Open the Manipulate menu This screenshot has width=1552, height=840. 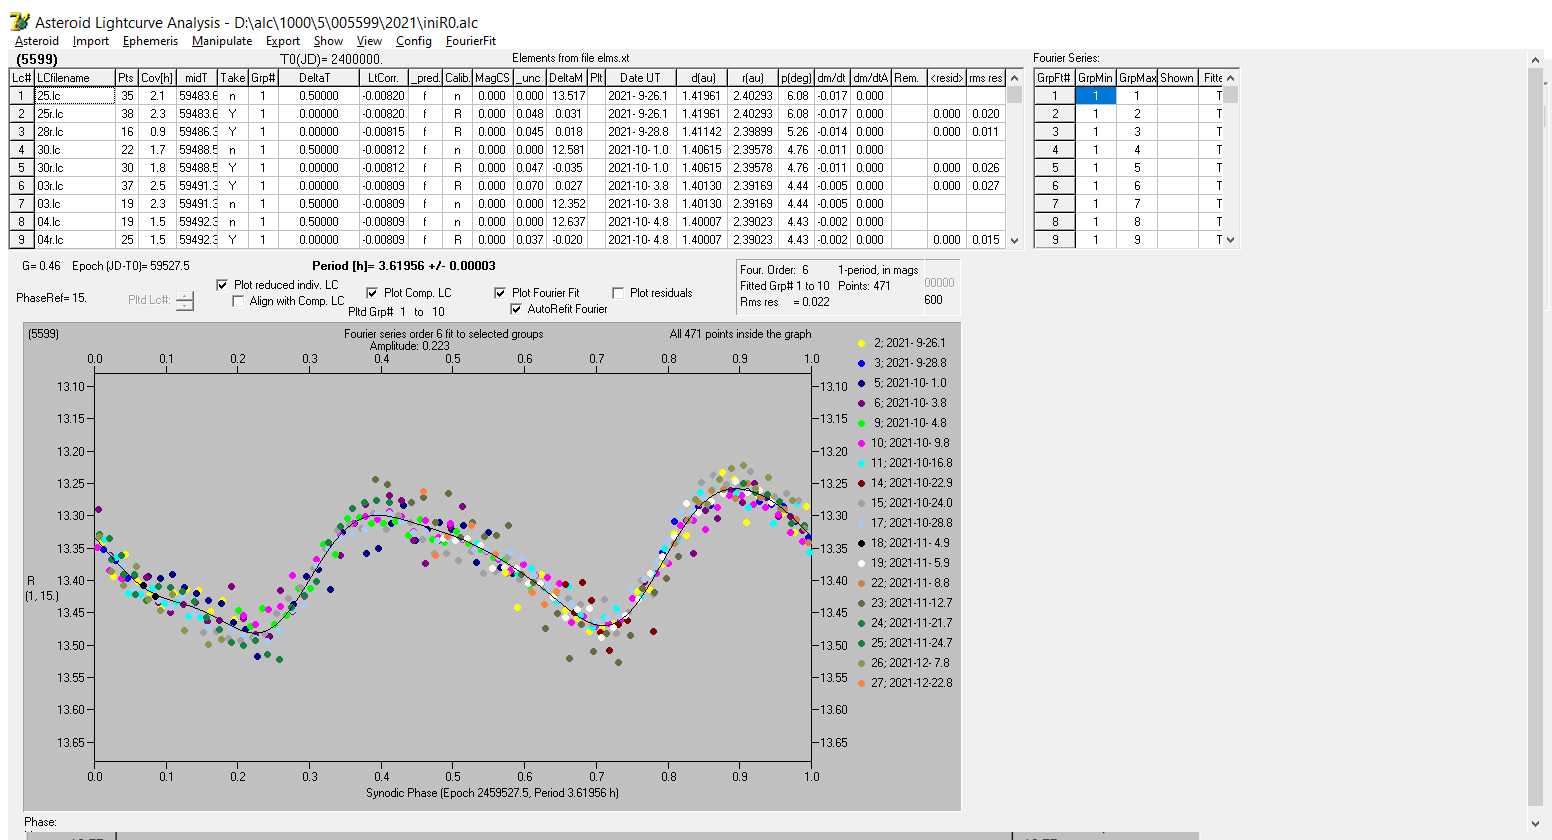222,41
